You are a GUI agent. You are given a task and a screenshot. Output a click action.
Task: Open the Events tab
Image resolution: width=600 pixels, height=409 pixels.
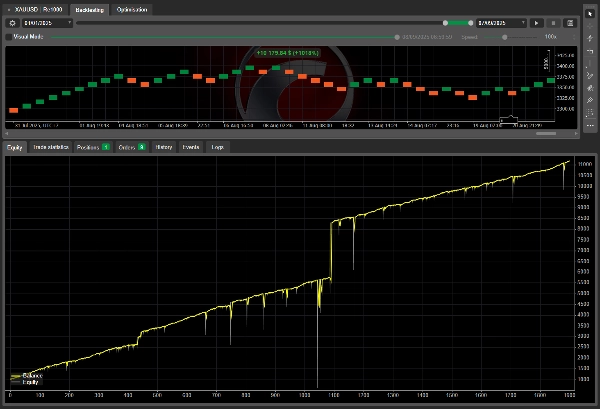click(x=191, y=147)
